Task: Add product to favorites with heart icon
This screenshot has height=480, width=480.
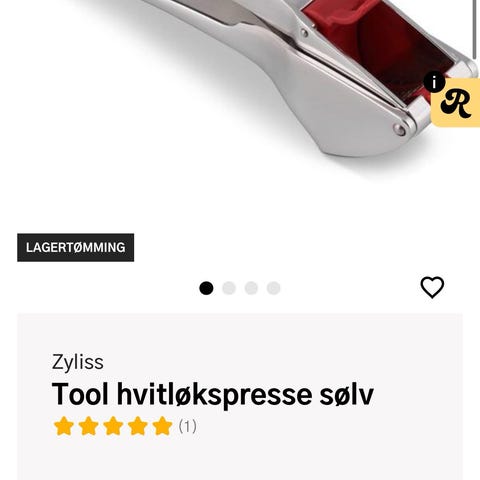Action: click(x=432, y=287)
